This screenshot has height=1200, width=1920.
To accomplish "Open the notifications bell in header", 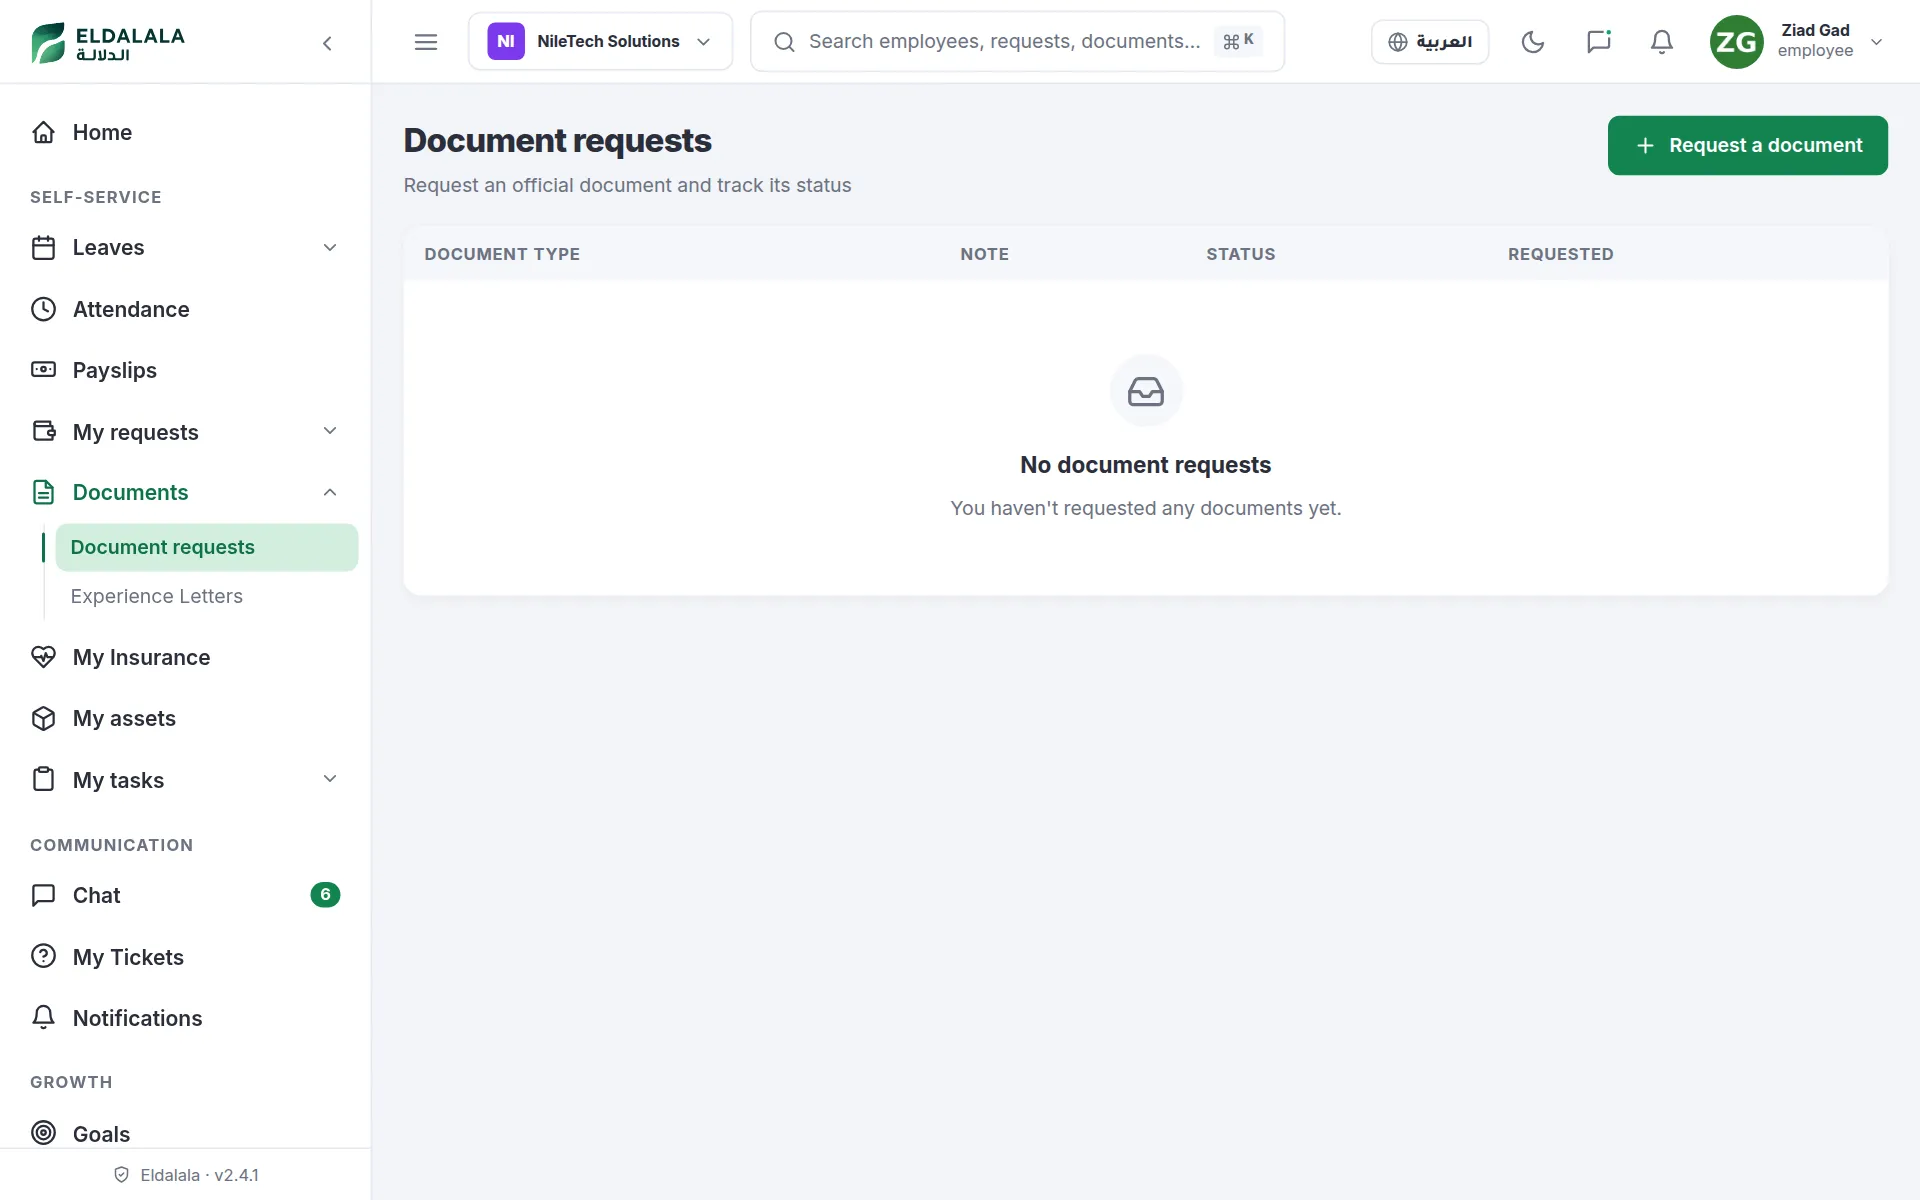I will click(1661, 42).
